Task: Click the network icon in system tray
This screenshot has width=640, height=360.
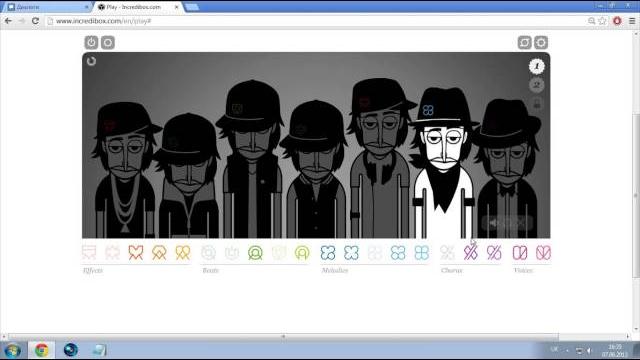Action: (579, 350)
